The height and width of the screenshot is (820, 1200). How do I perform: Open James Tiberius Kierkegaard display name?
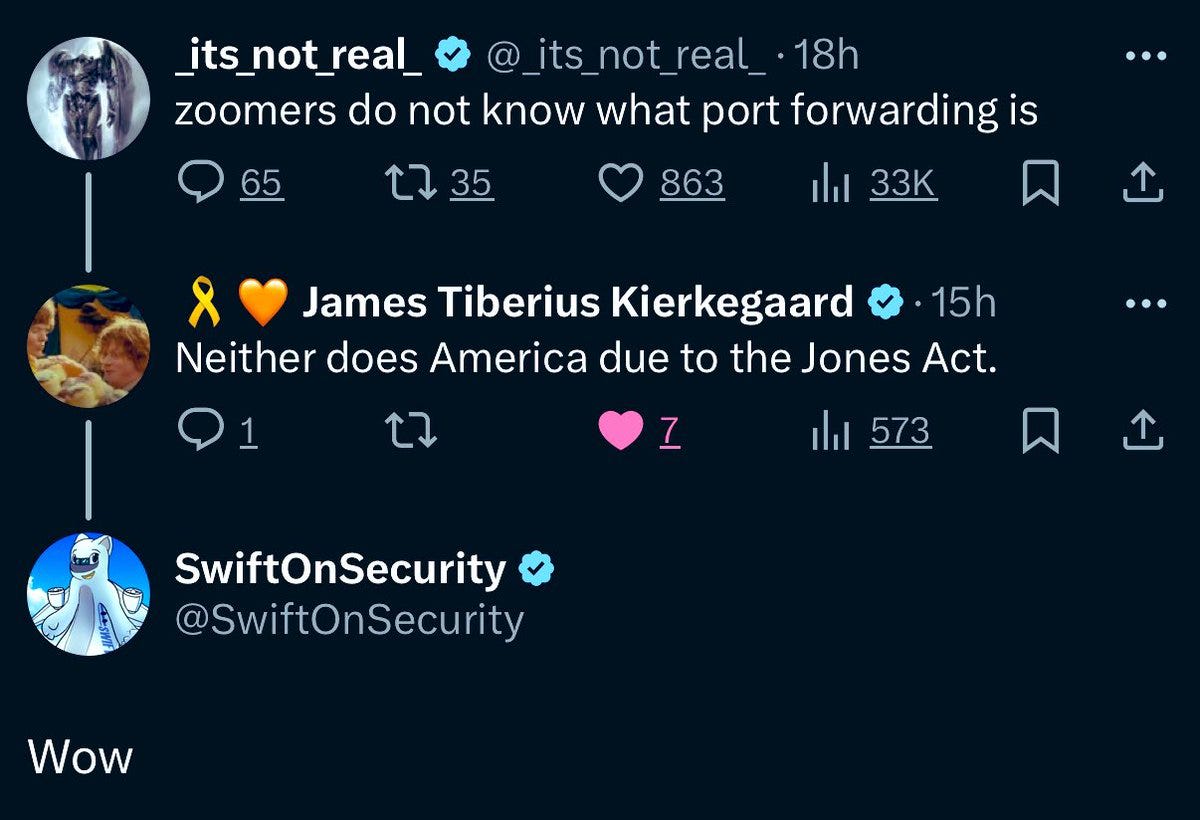point(578,302)
